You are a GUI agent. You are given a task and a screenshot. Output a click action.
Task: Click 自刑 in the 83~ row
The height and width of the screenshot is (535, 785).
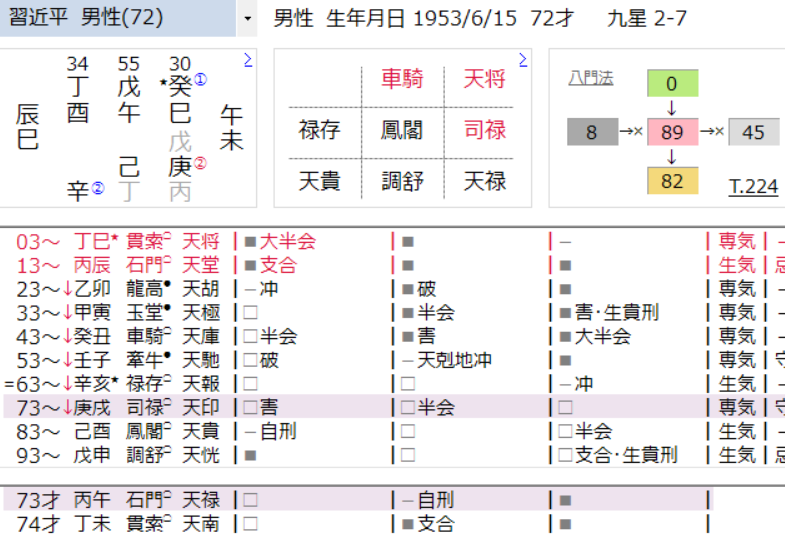click(278, 431)
